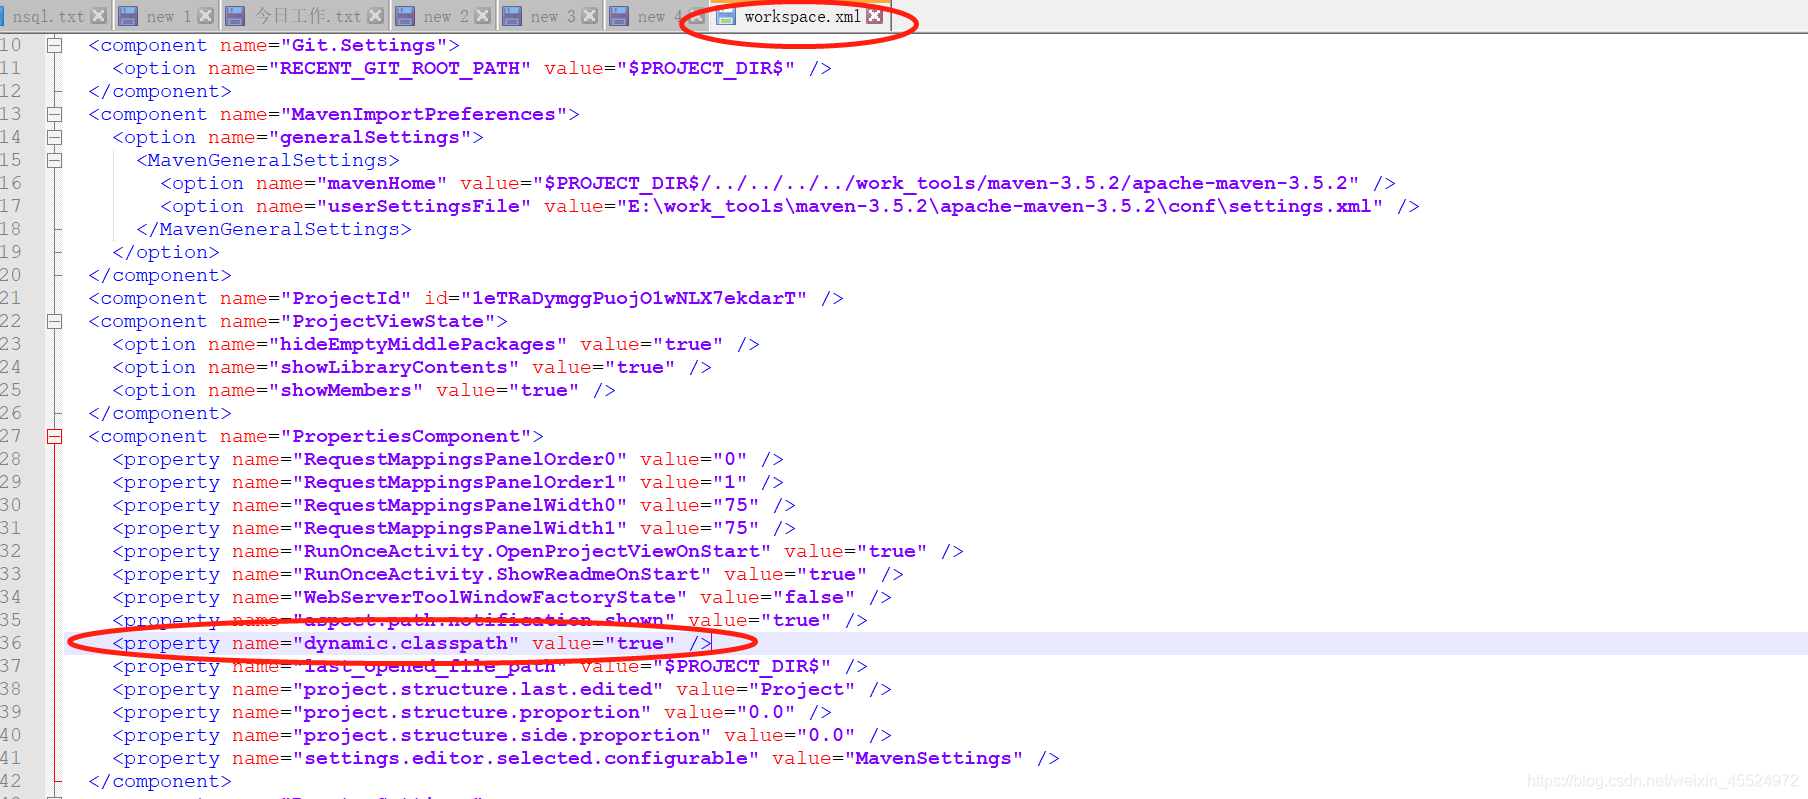Click the project.structure.proportion property line
The width and height of the screenshot is (1808, 799).
coord(472,712)
